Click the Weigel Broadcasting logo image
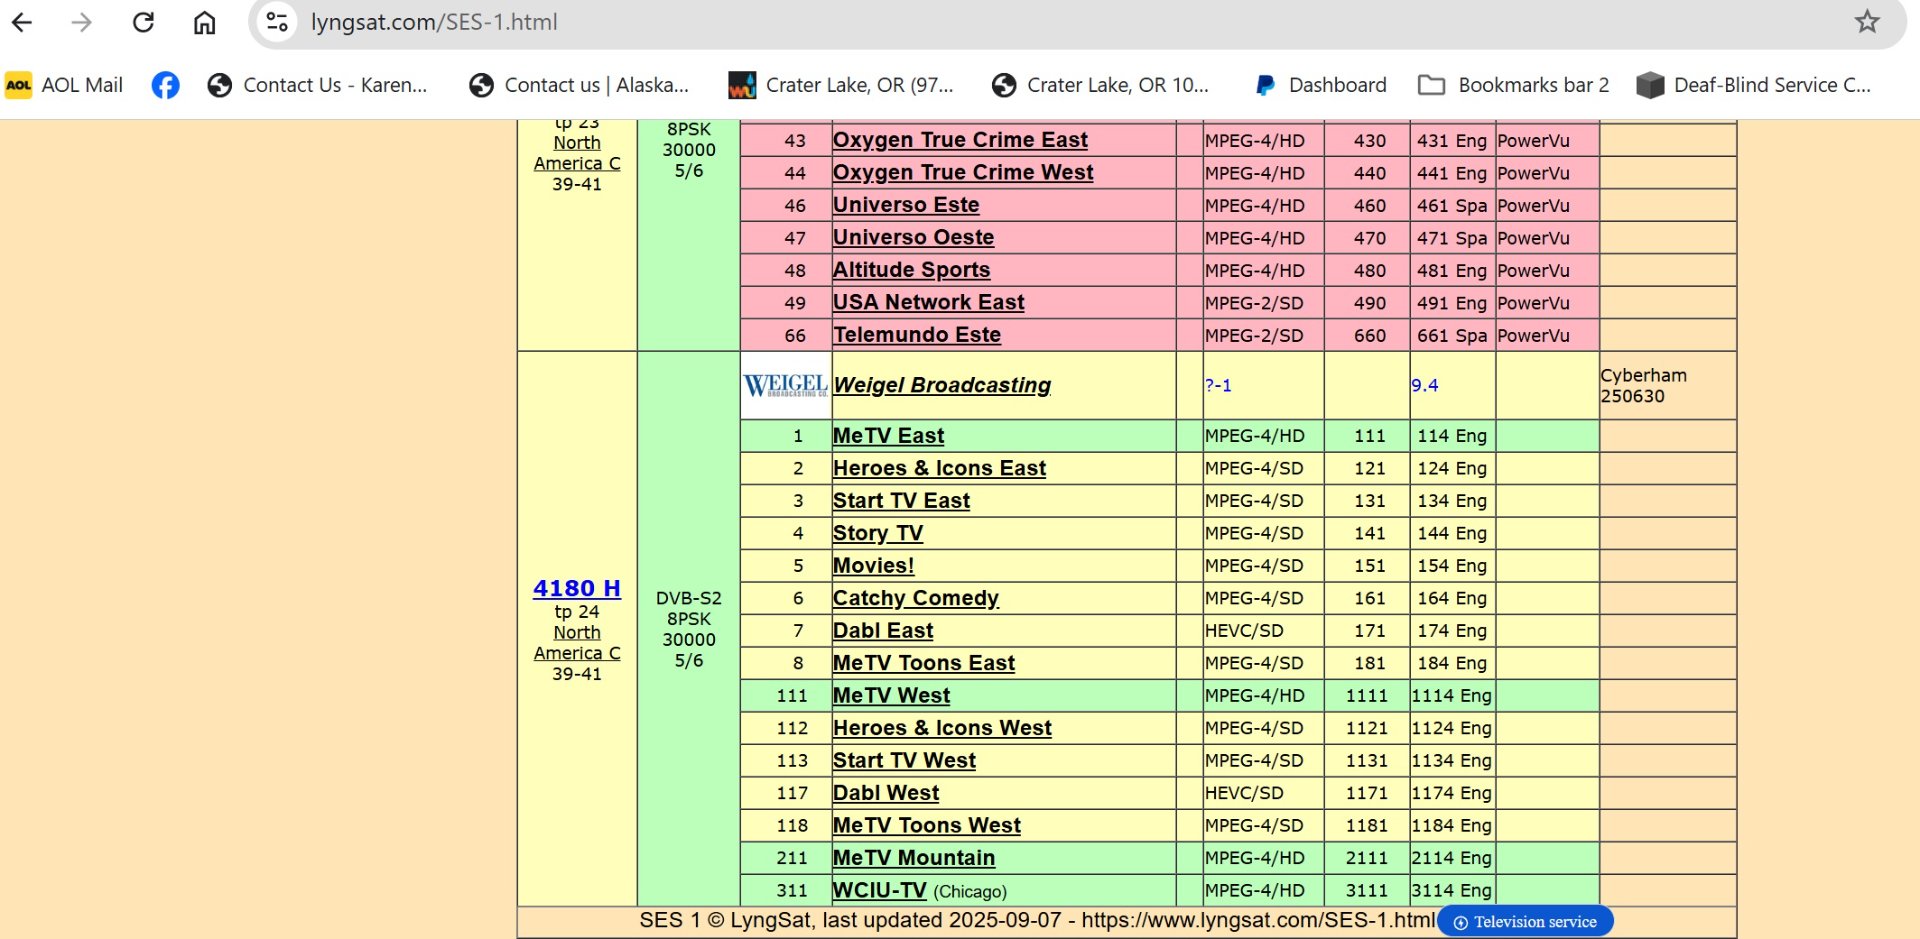 click(x=786, y=386)
